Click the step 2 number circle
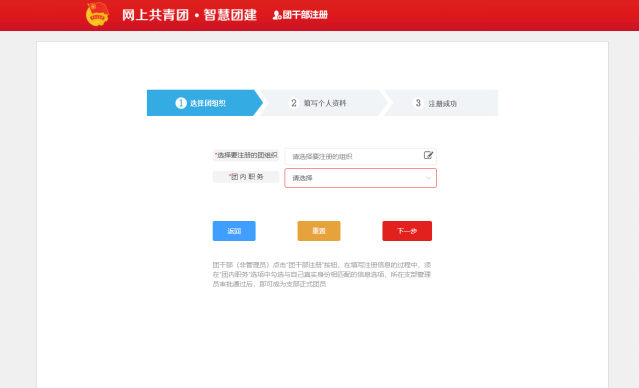This screenshot has height=388, width=639. pyautogui.click(x=293, y=103)
